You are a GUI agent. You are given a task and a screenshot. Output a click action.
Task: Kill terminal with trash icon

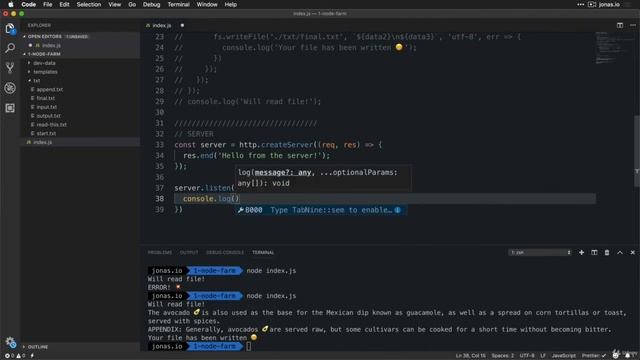pos(607,253)
